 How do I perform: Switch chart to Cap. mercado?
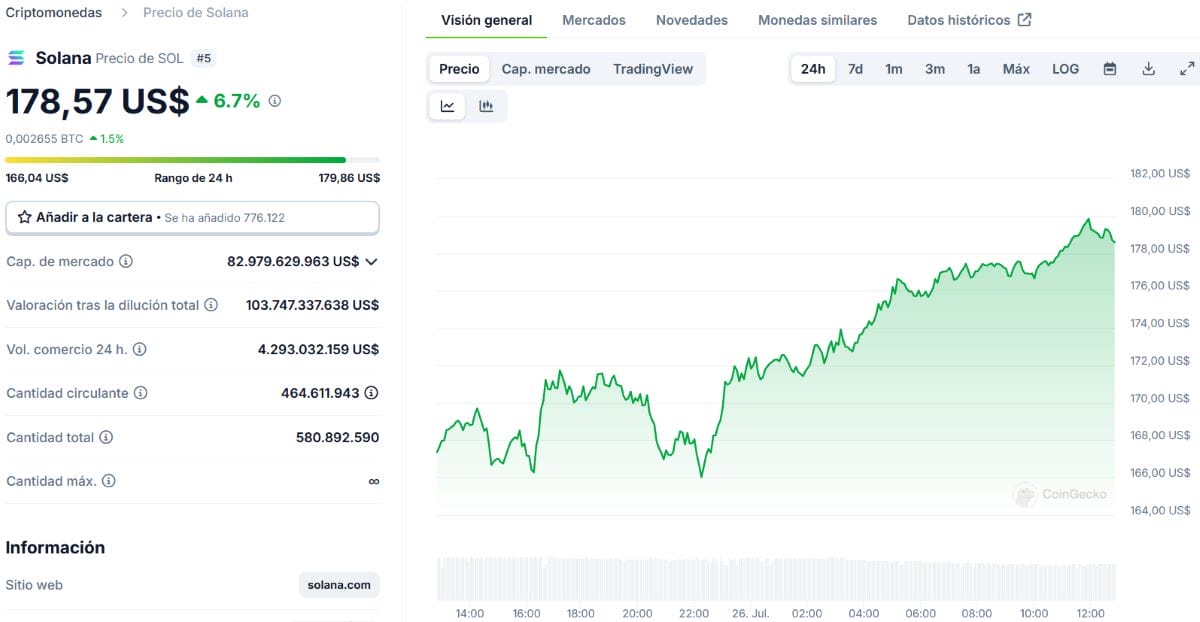tap(546, 69)
